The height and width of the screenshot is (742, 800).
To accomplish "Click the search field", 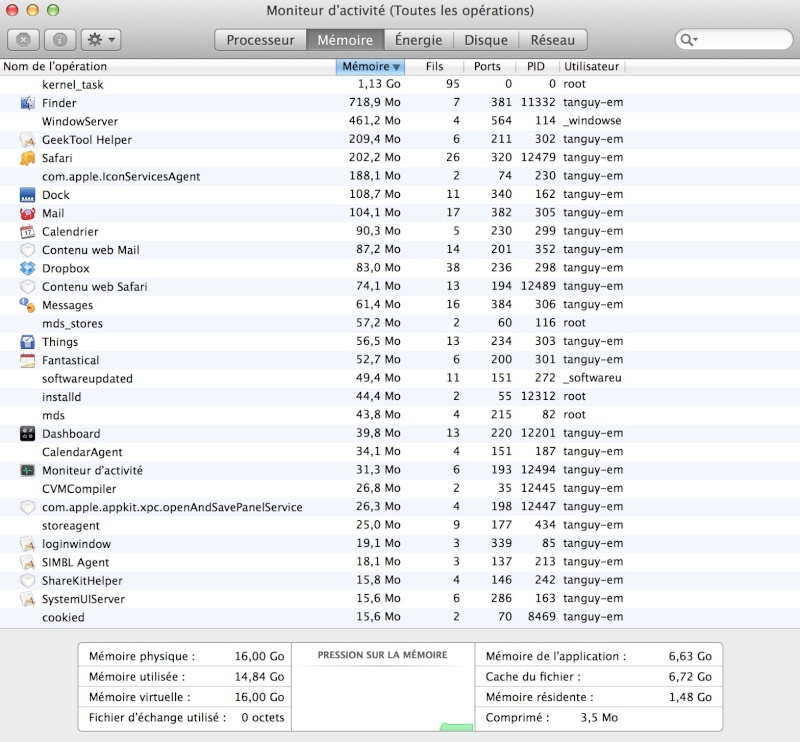I will click(734, 39).
